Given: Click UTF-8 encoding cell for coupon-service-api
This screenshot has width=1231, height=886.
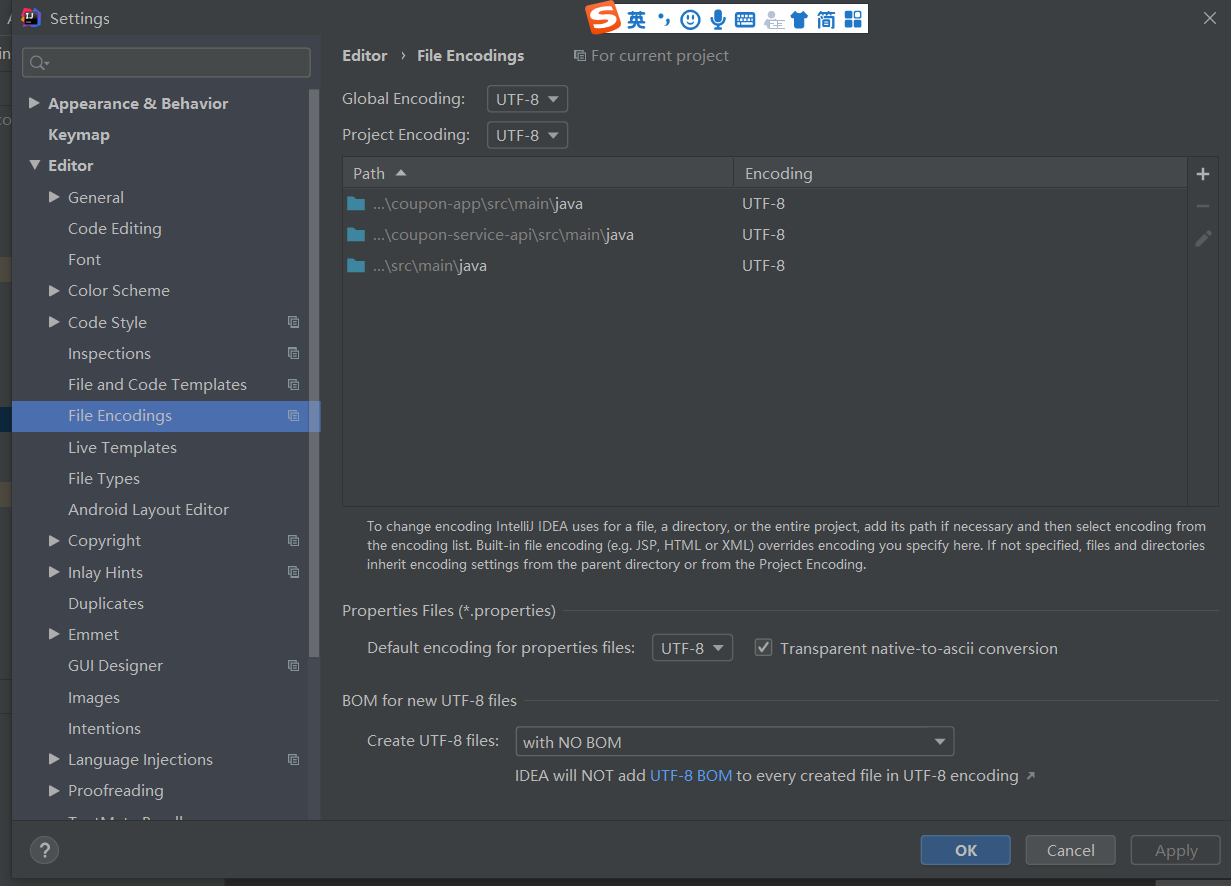Looking at the screenshot, I should pos(763,234).
